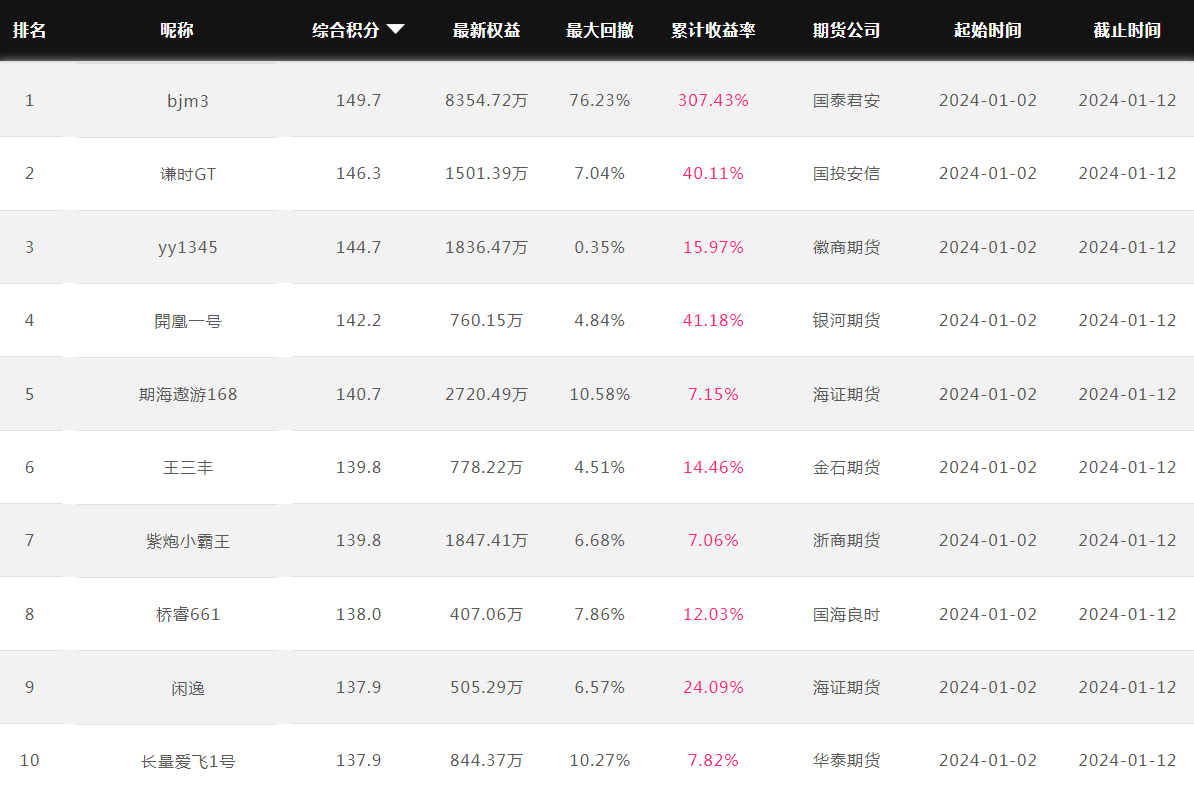The width and height of the screenshot is (1194, 795).
Task: Select the 7.06% return value
Action: click(x=713, y=541)
